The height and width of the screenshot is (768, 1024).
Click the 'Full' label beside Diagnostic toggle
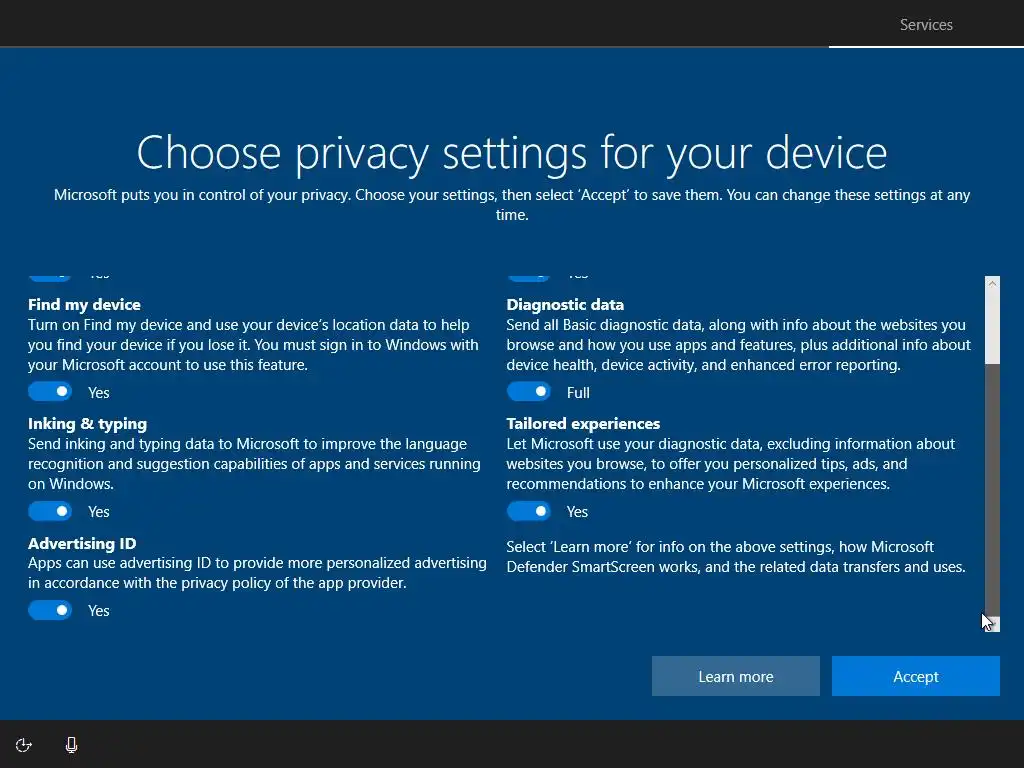tap(578, 392)
